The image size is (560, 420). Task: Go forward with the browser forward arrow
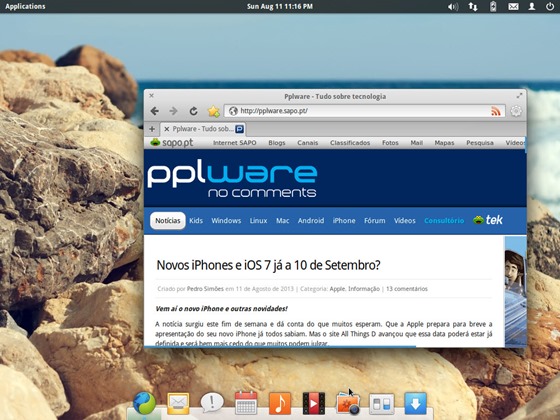tap(174, 111)
